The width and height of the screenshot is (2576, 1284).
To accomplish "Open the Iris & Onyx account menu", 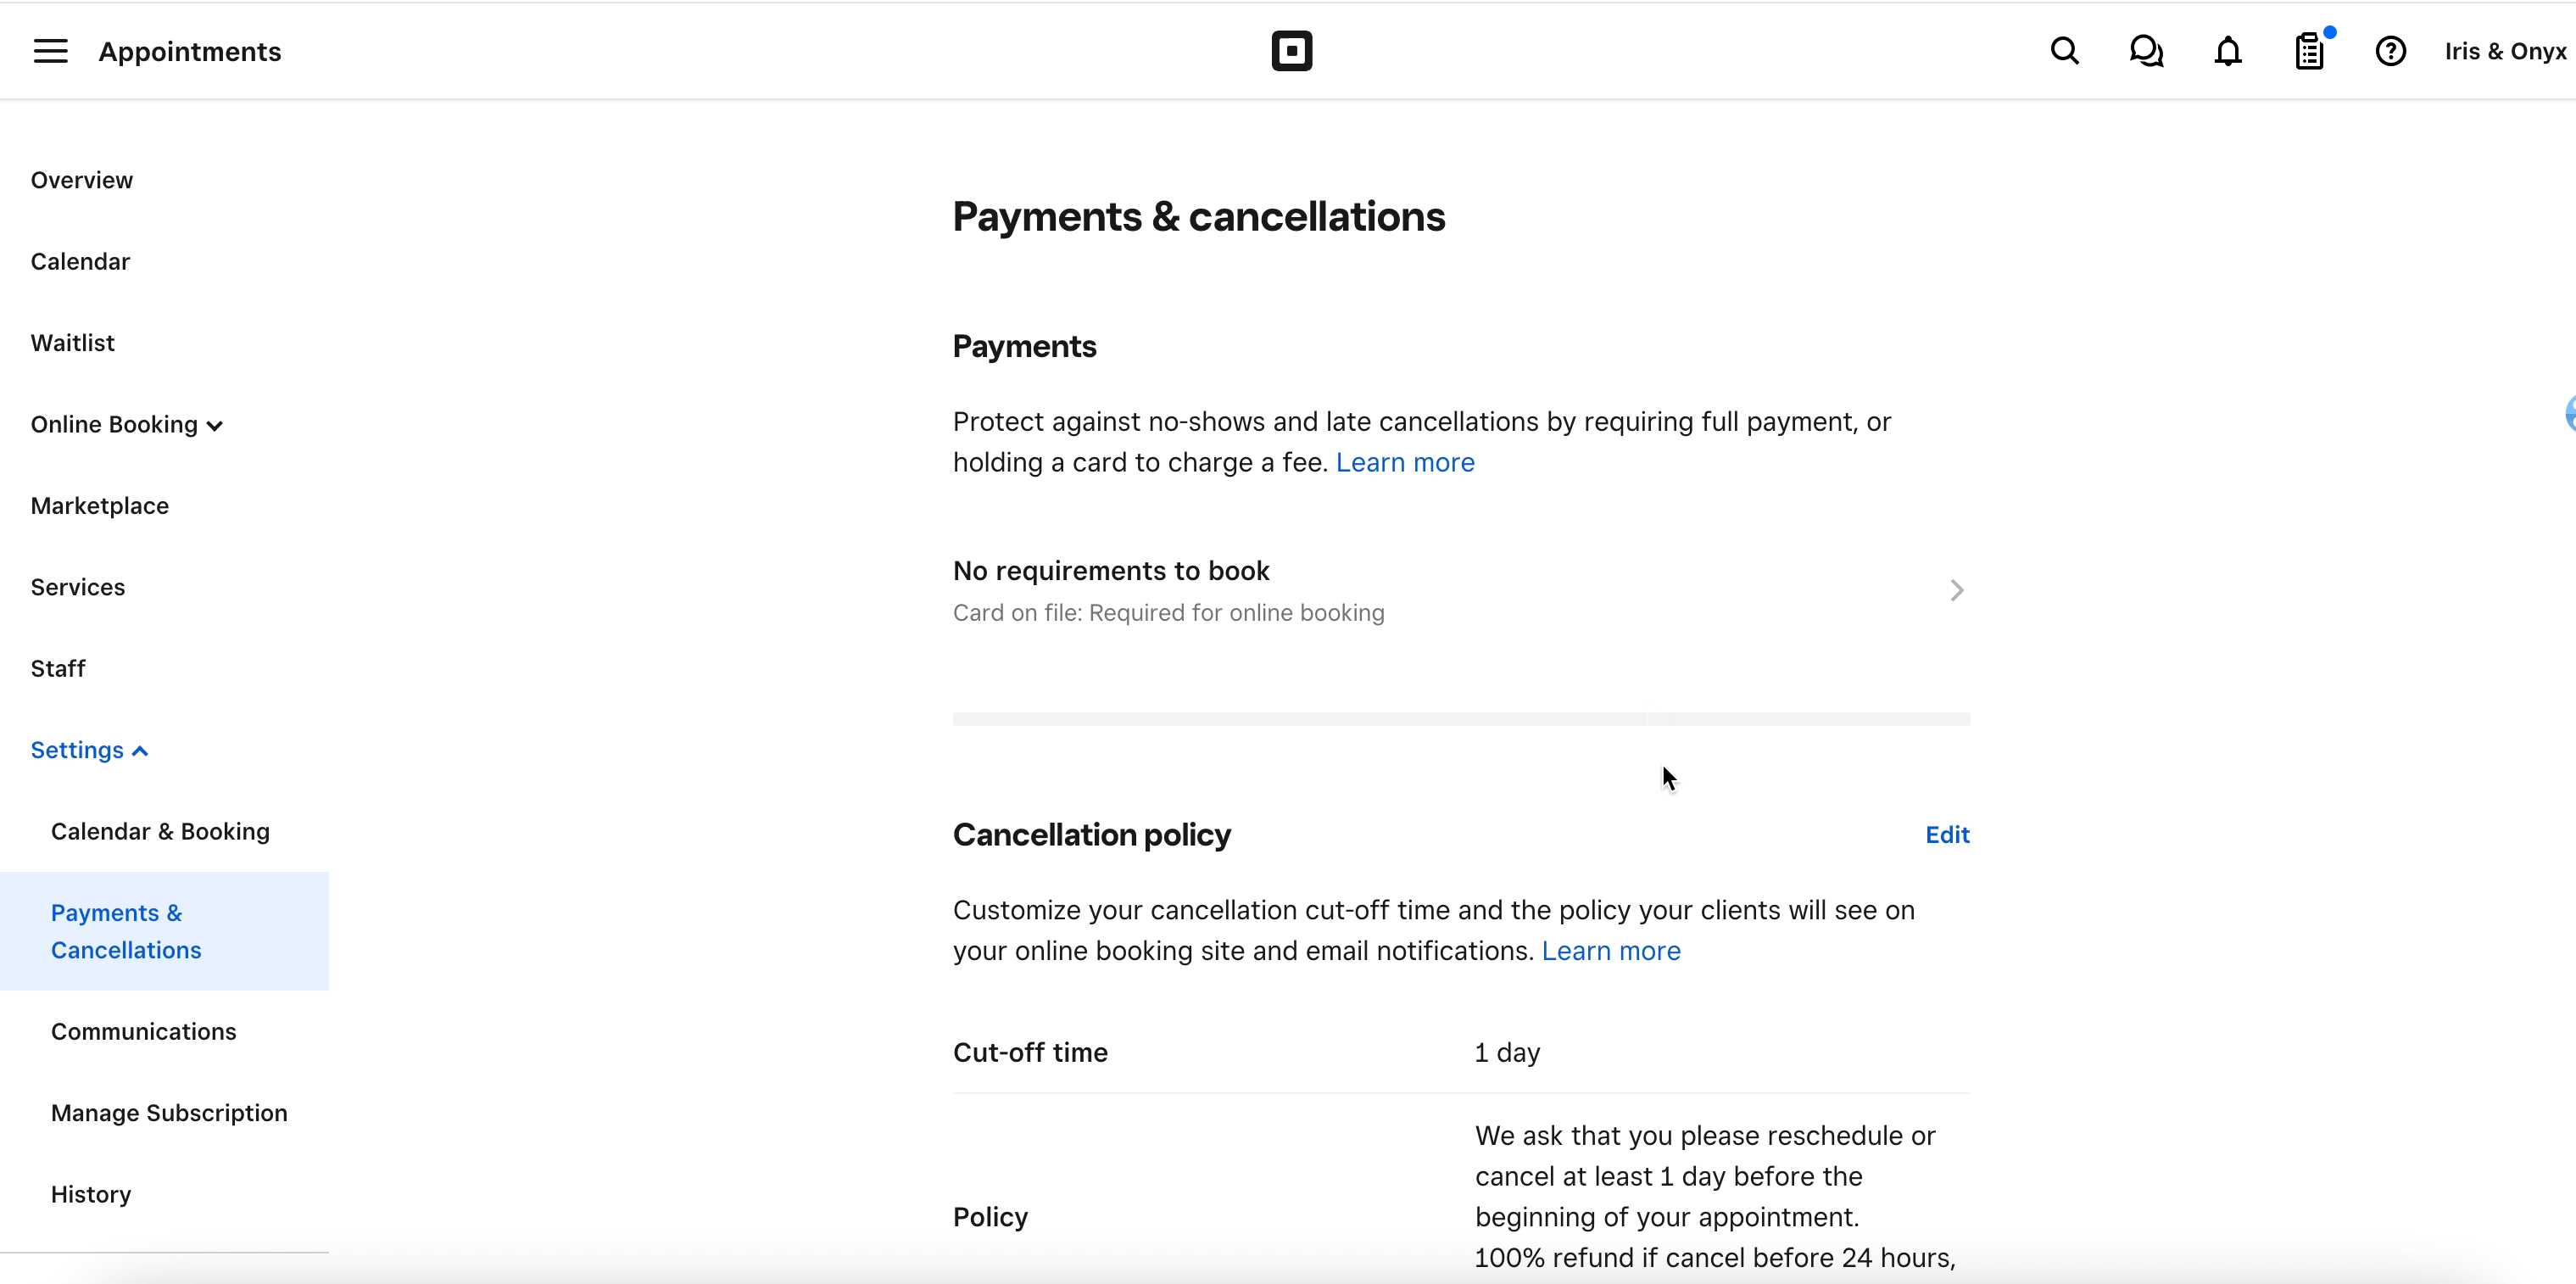I will pyautogui.click(x=2504, y=51).
